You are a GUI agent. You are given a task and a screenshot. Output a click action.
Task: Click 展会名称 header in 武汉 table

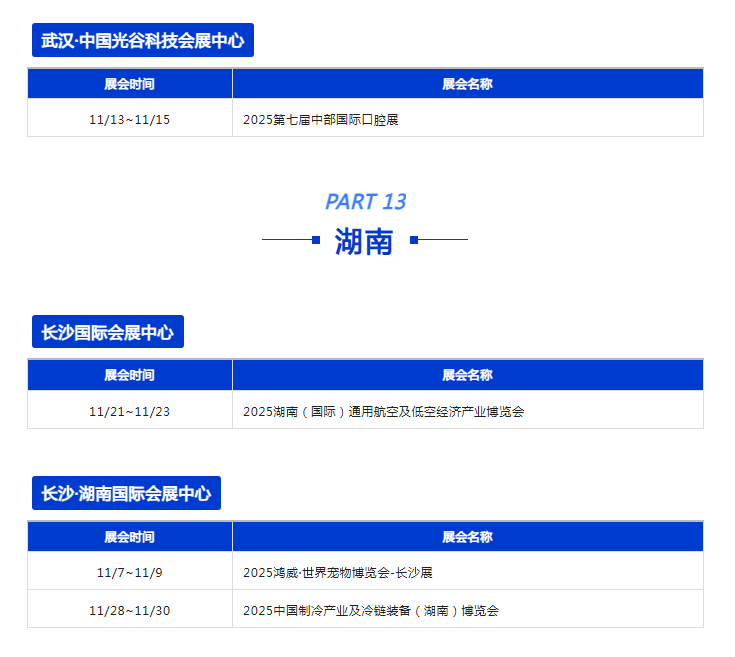468,84
